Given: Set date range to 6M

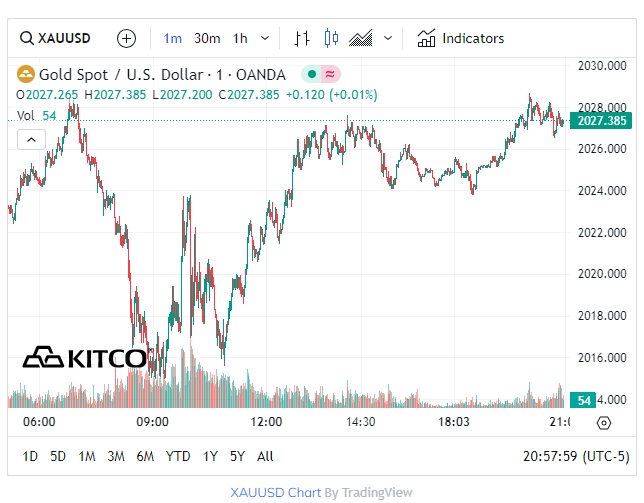Looking at the screenshot, I should [x=145, y=456].
